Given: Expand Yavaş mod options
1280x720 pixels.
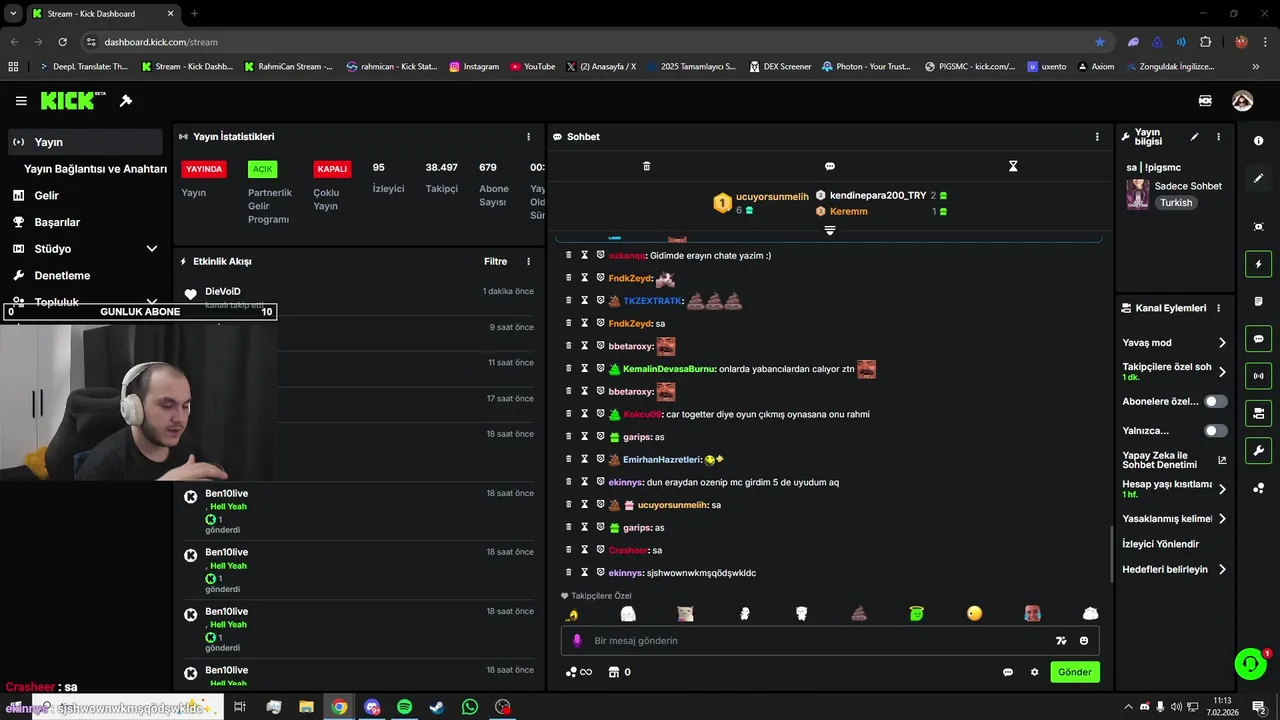Looking at the screenshot, I should 1222,343.
